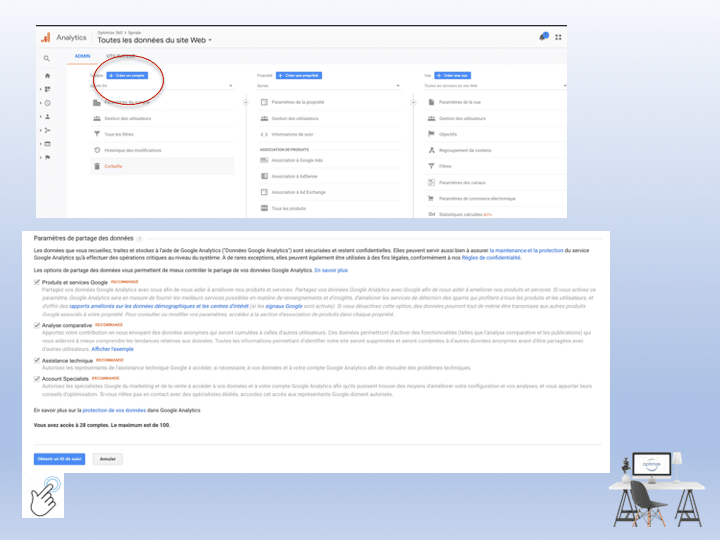
Task: Open the notifications bell icon
Action: [x=544, y=37]
